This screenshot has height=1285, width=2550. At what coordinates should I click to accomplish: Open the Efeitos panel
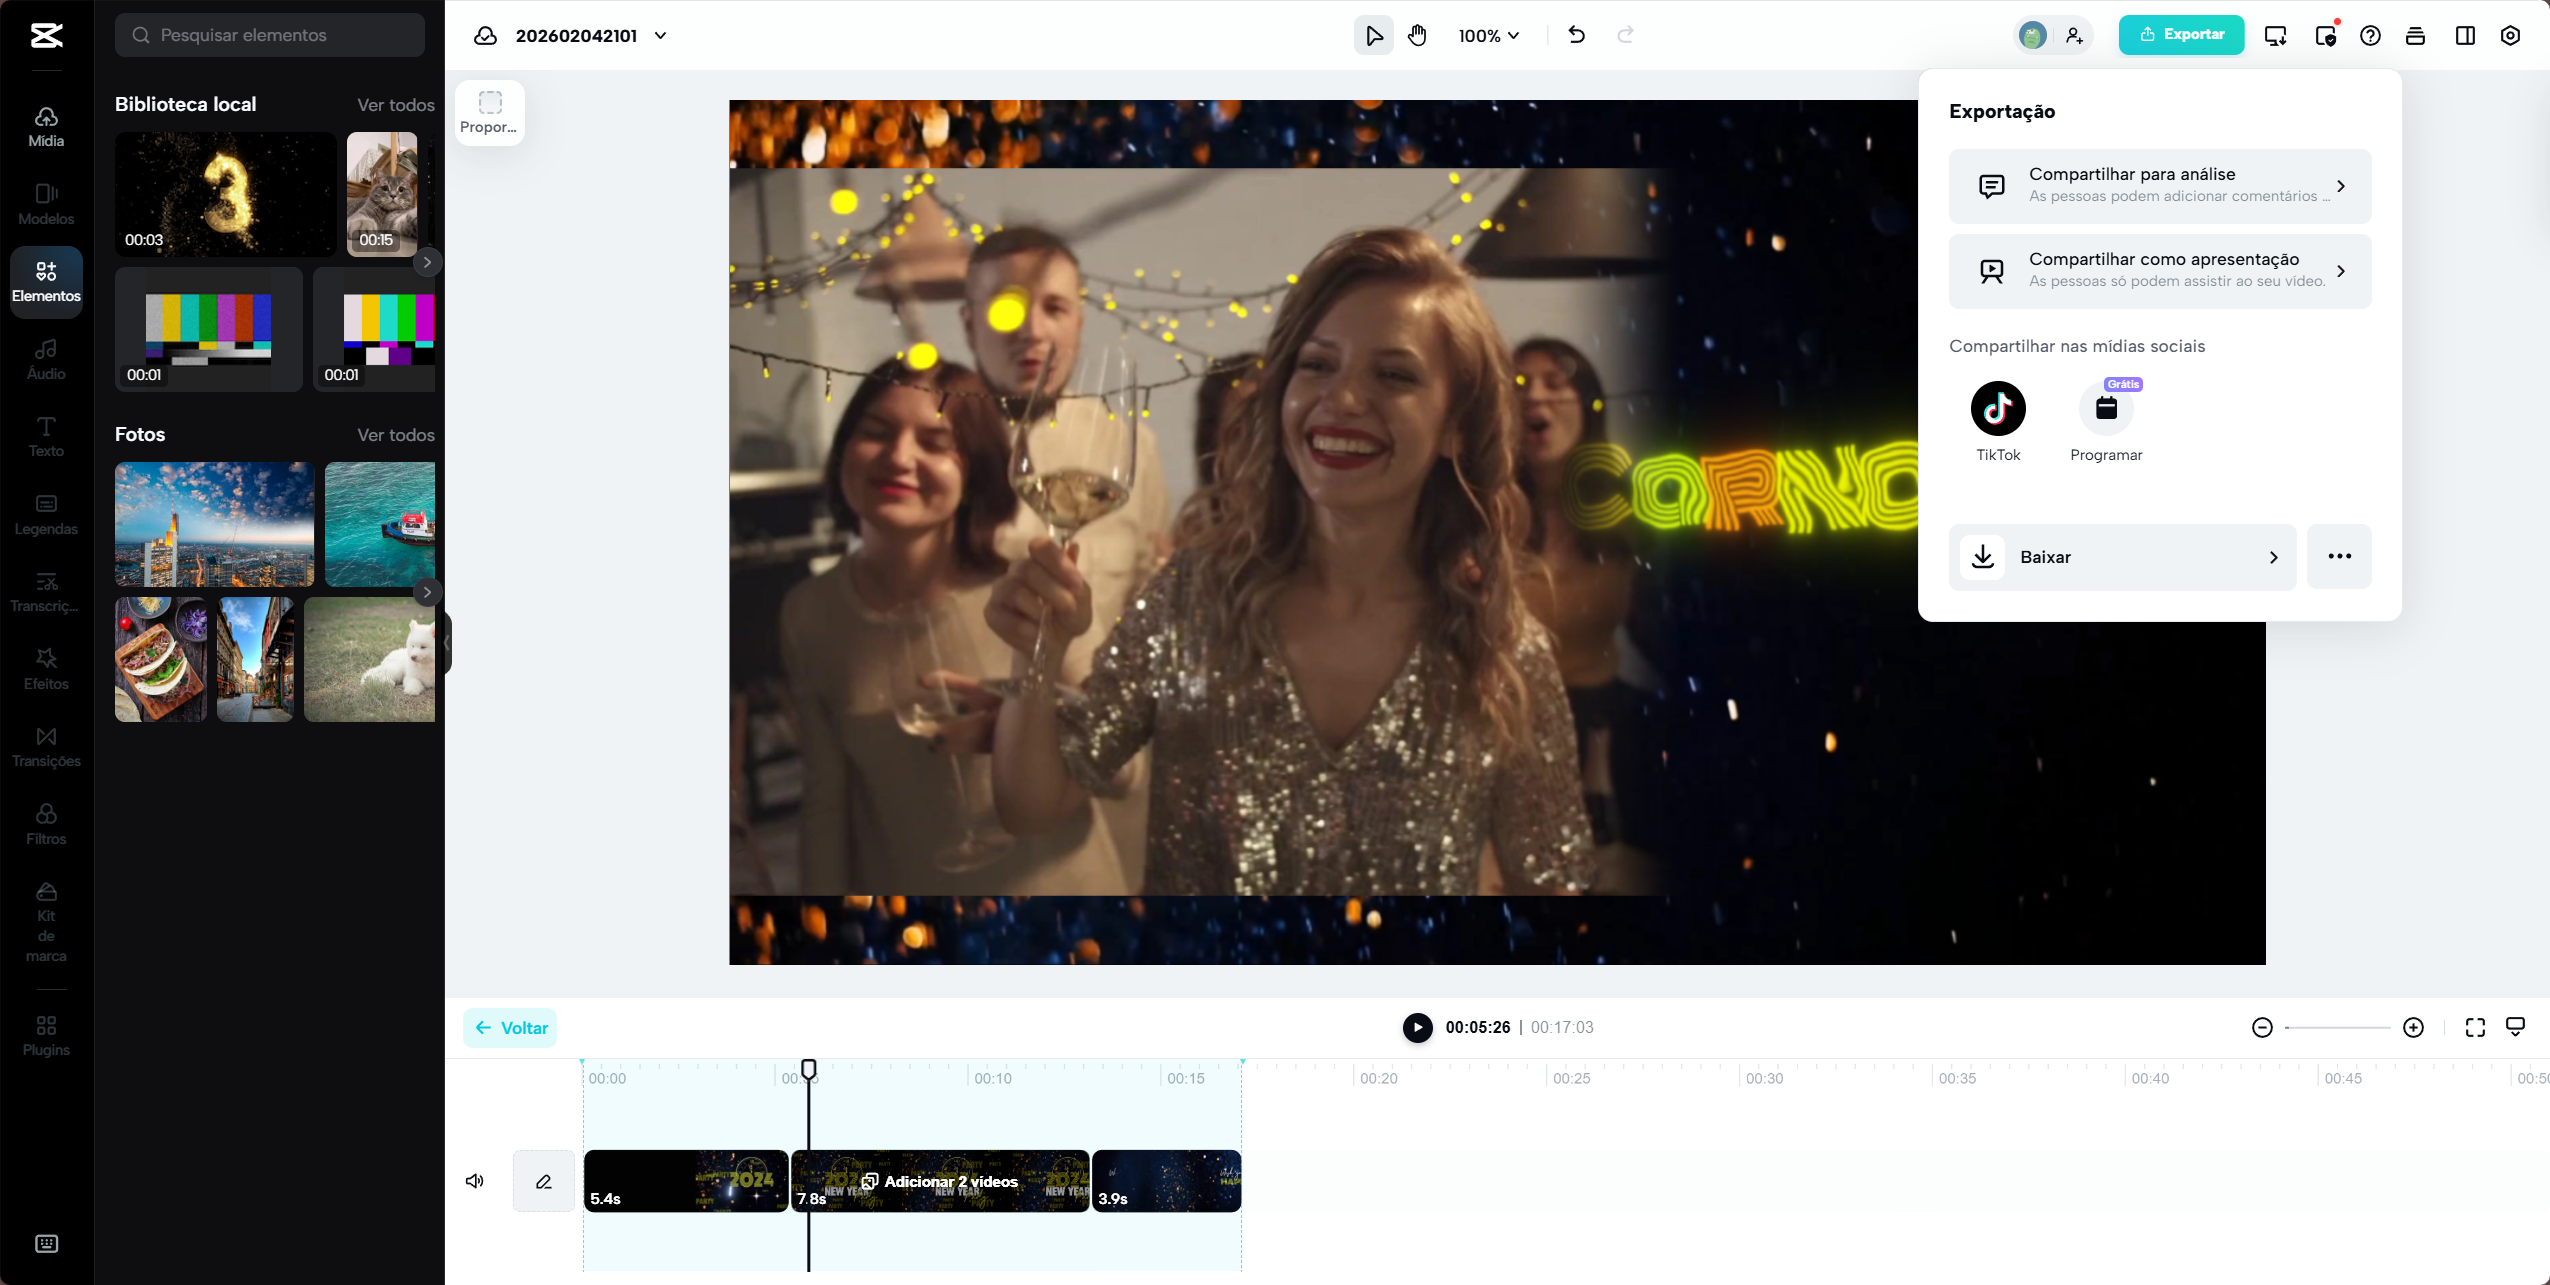[x=46, y=668]
